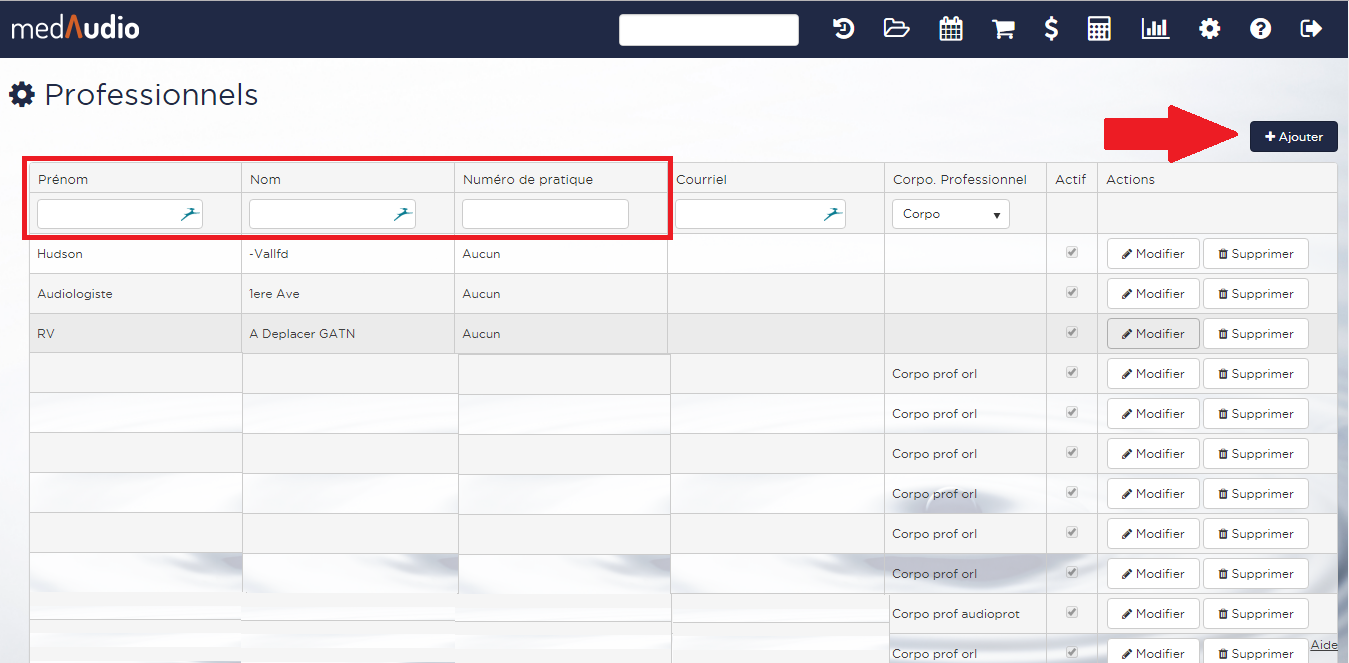Screen dimensions: 1349x663
Task: Open the bar chart reports icon
Action: (1155, 29)
